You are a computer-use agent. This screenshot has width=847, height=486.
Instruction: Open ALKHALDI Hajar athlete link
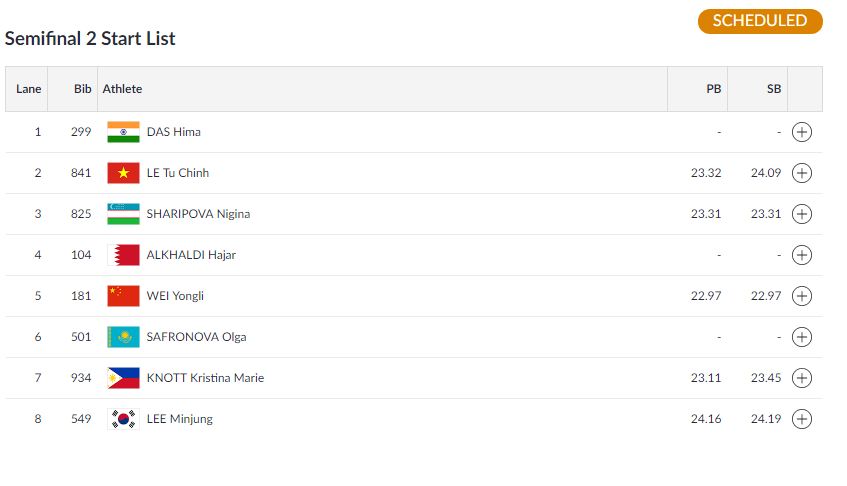[x=191, y=255]
